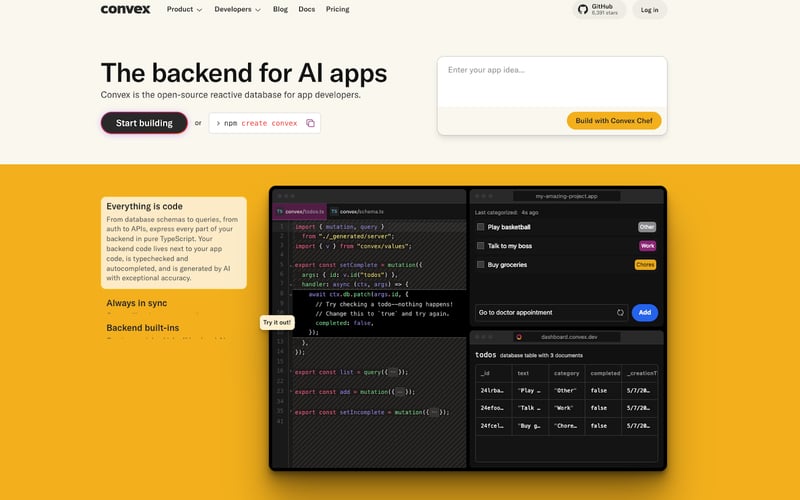Click the yellow Chores category tag

point(645,264)
